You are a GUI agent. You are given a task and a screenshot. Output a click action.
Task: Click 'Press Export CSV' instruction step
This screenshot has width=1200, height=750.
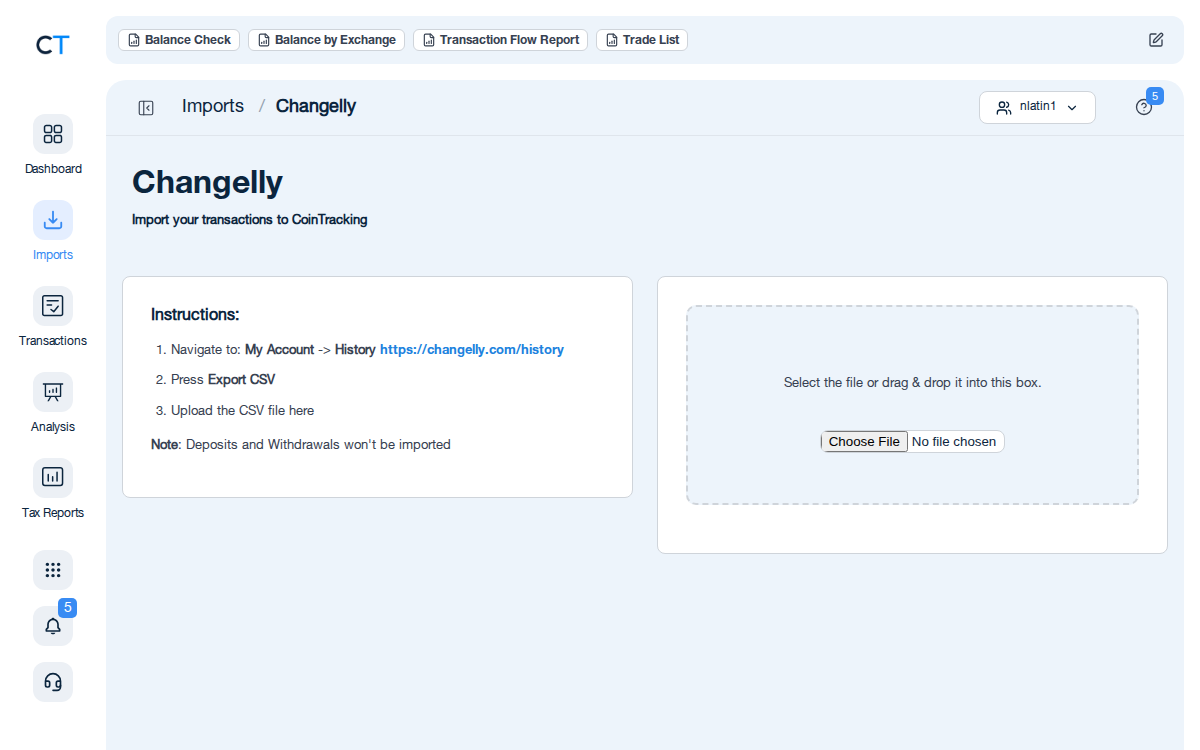coord(223,380)
